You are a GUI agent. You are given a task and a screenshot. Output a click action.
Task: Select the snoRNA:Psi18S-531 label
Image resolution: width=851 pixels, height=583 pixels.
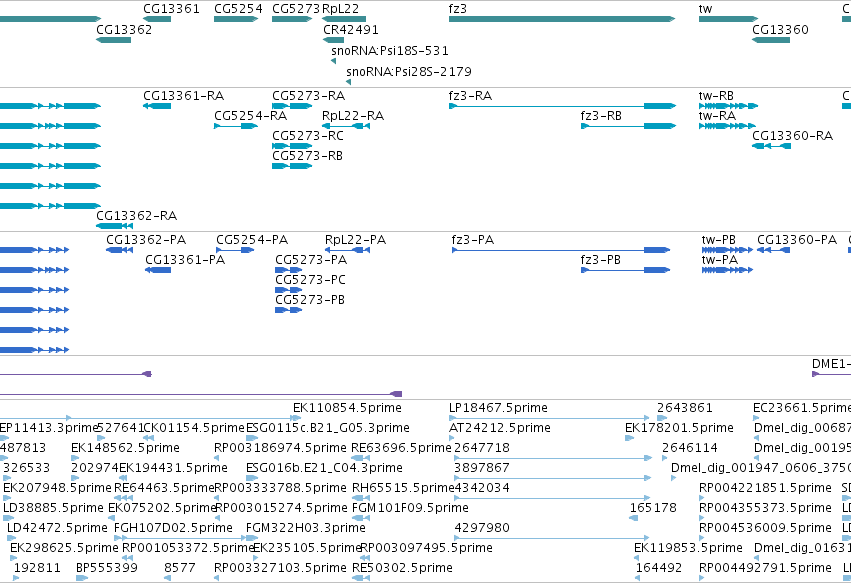390,50
